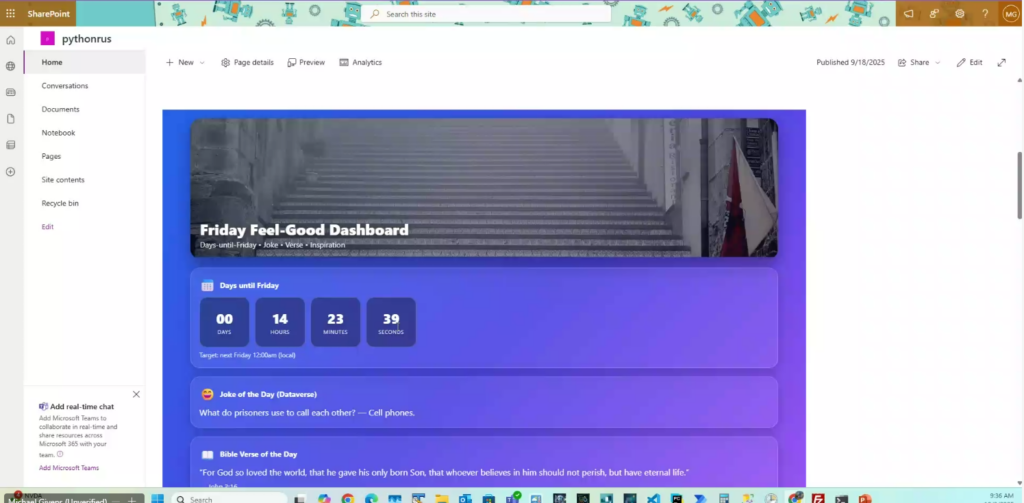Click the info icon in Teams prompt

60,454
